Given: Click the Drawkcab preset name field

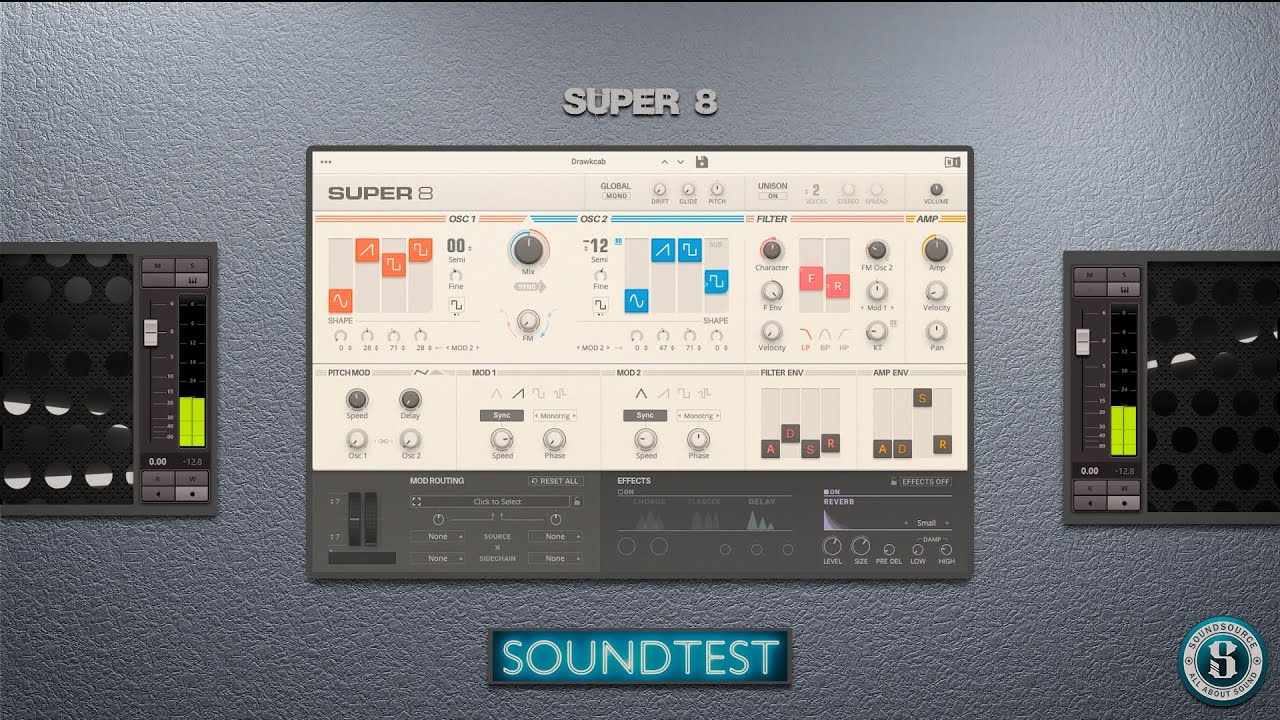Looking at the screenshot, I should [x=589, y=162].
